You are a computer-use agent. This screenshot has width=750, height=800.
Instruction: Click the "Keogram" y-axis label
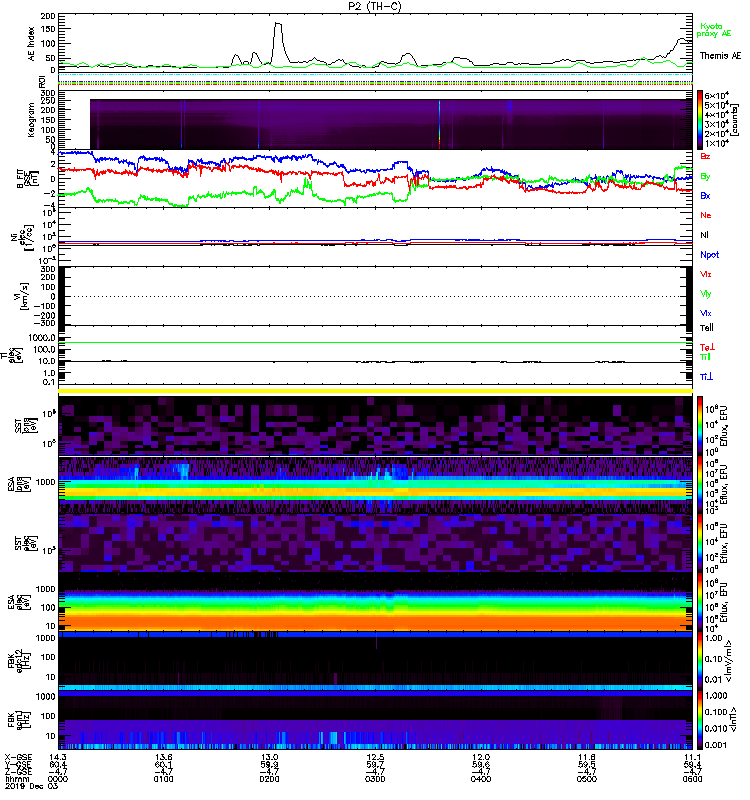click(x=32, y=120)
